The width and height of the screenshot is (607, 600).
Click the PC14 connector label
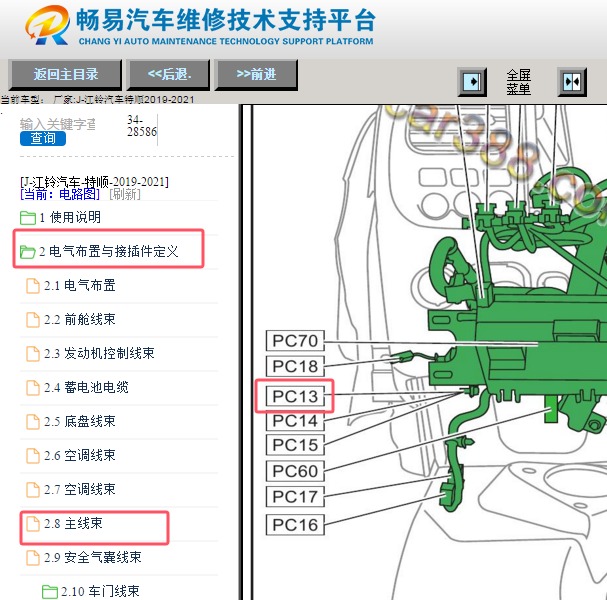(x=295, y=421)
